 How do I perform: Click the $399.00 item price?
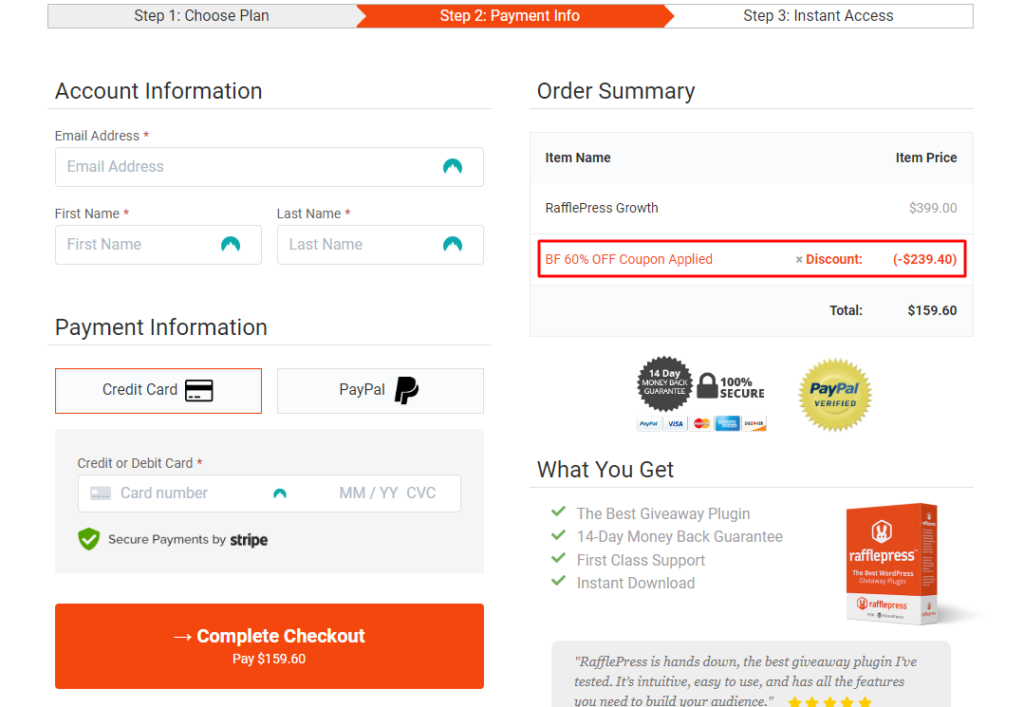click(933, 208)
